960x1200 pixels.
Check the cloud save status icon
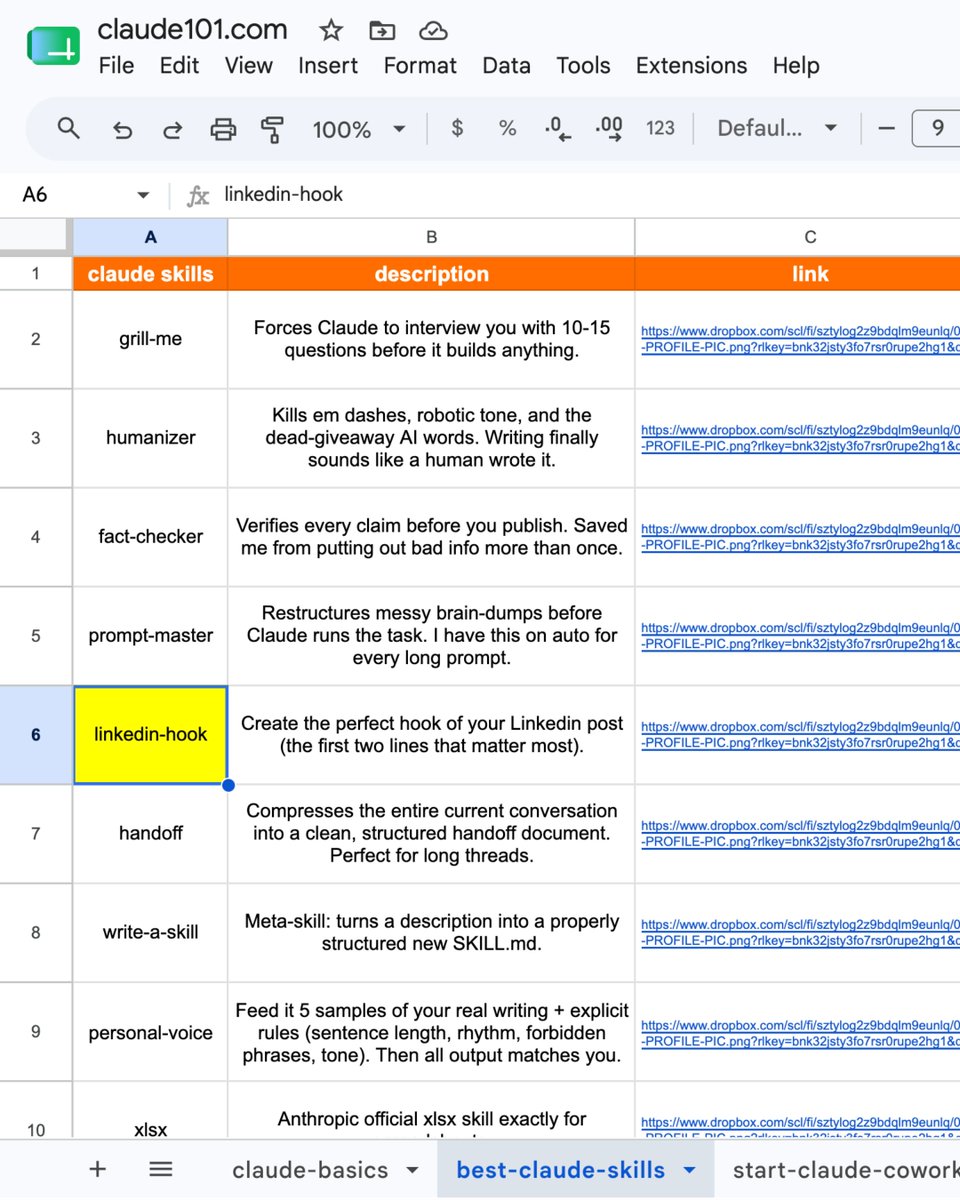point(432,31)
